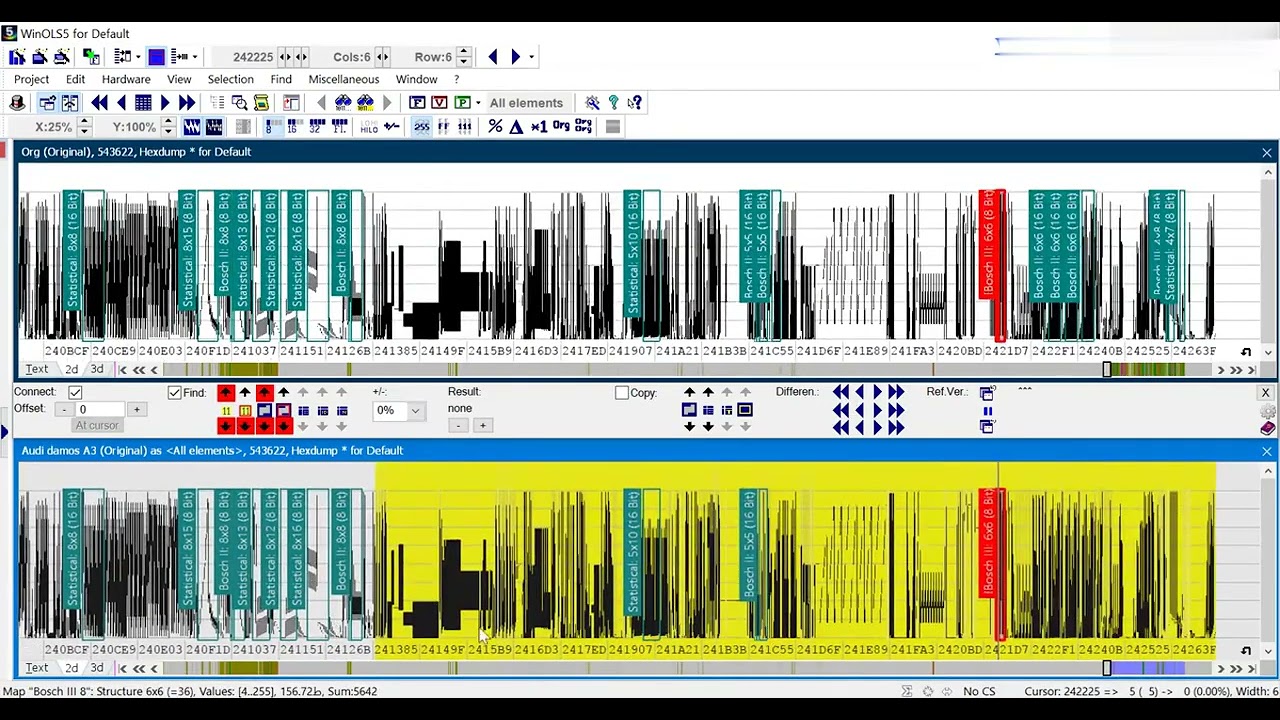Increase X zoom with spinner arrow
This screenshot has height=720, width=1280.
pyautogui.click(x=84, y=122)
